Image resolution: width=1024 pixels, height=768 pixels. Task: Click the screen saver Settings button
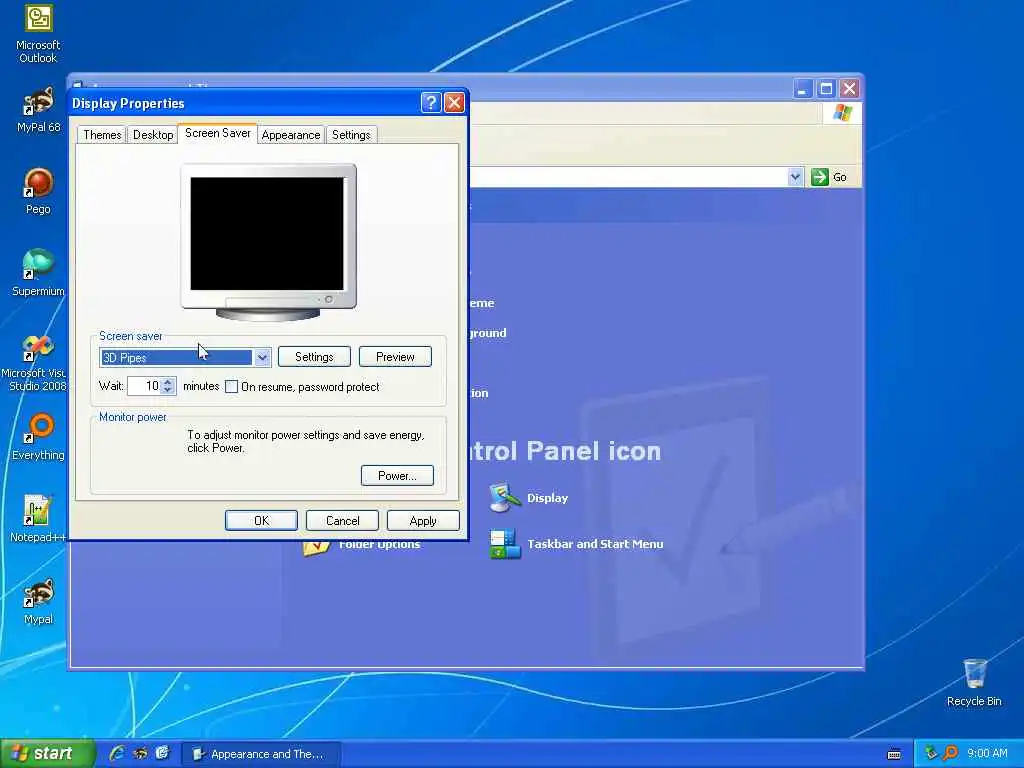314,357
